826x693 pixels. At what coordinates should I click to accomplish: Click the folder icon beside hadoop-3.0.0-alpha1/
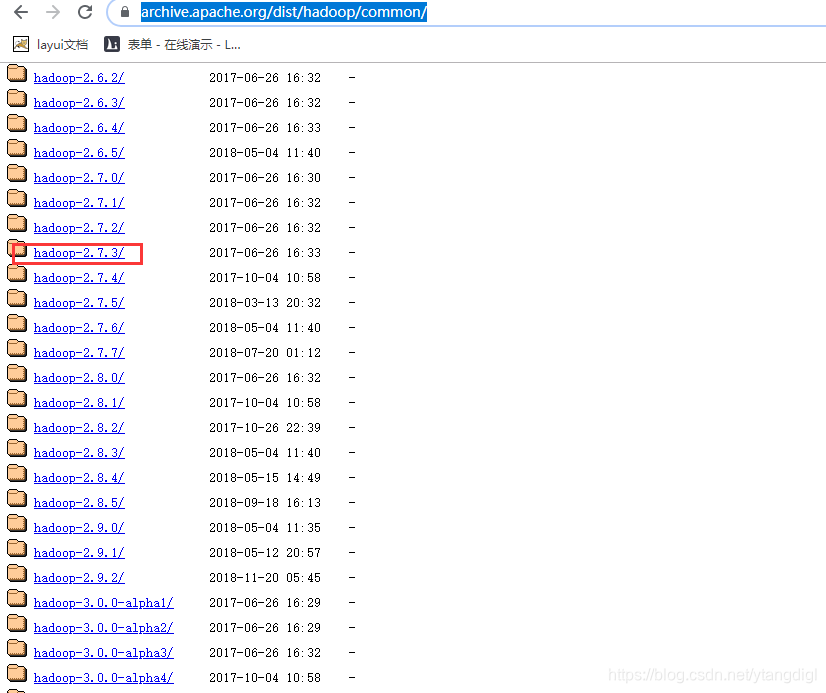17,598
